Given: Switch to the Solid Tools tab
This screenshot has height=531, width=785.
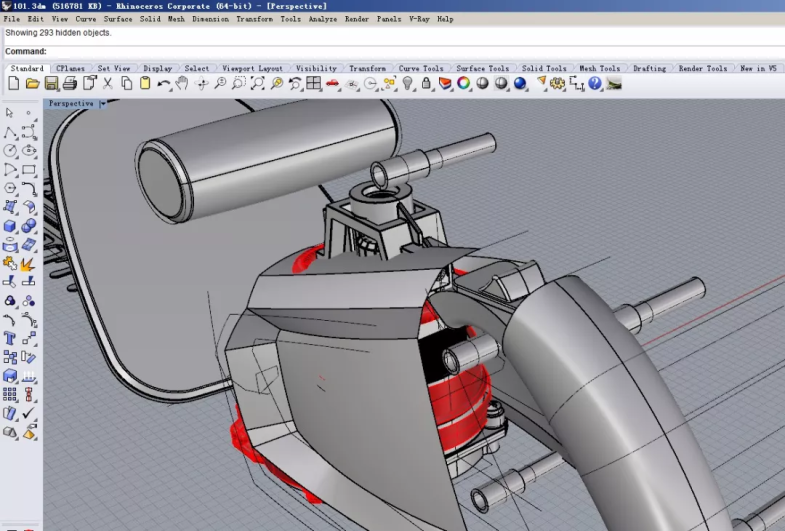Looking at the screenshot, I should (543, 69).
